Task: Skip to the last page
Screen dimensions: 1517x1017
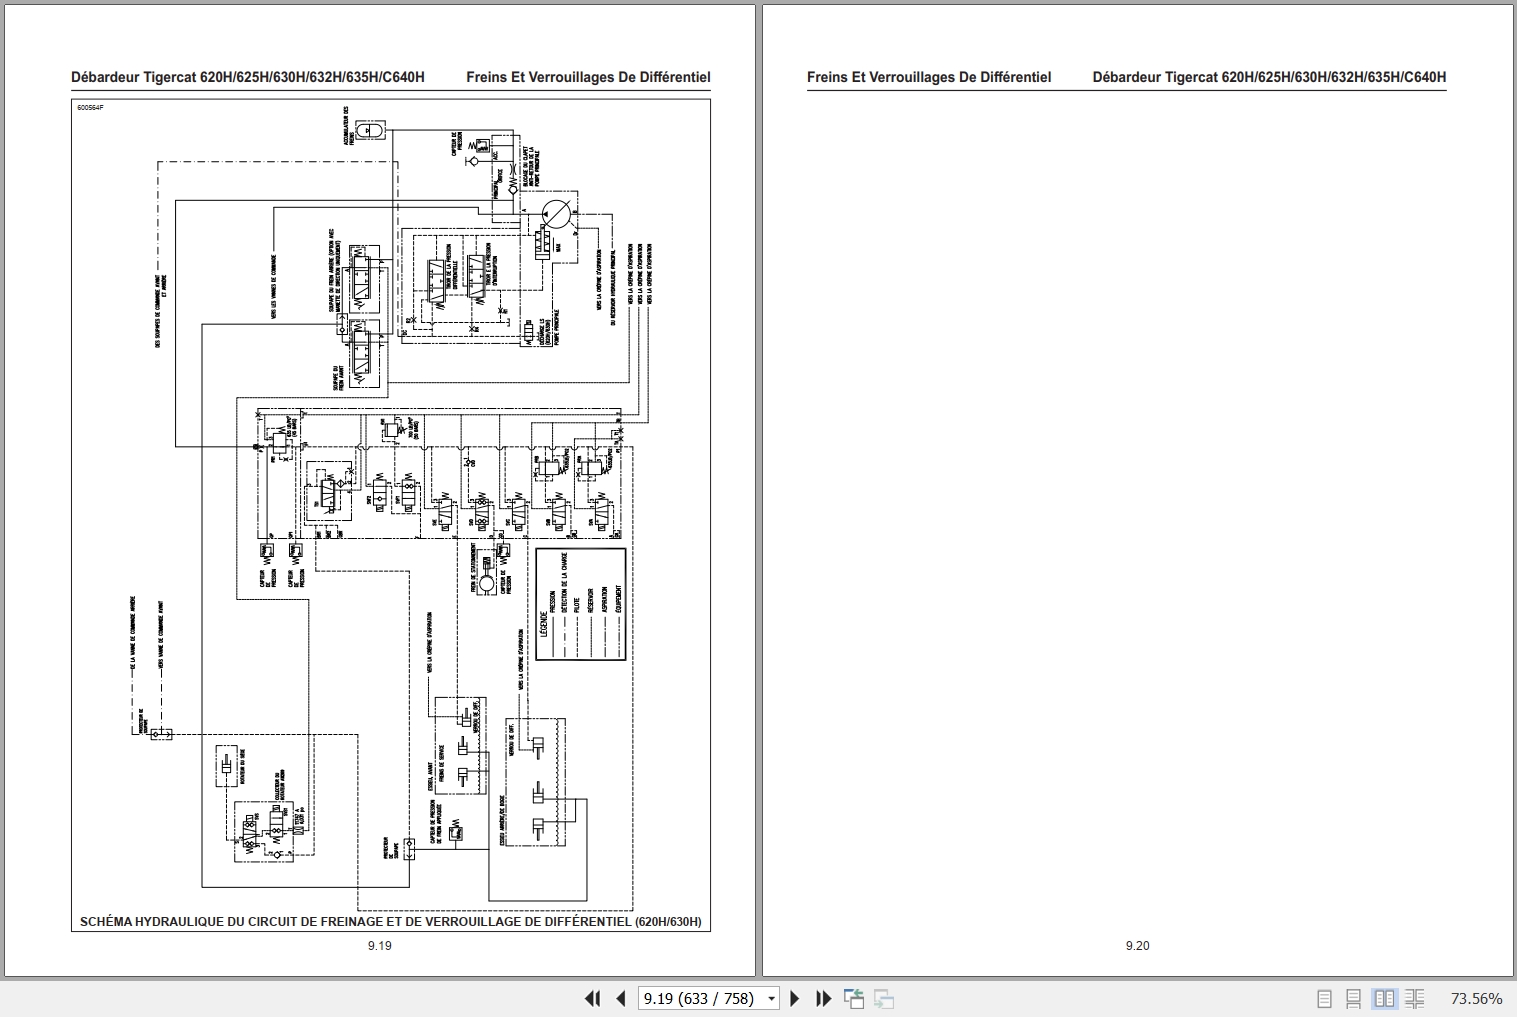Action: (x=823, y=998)
